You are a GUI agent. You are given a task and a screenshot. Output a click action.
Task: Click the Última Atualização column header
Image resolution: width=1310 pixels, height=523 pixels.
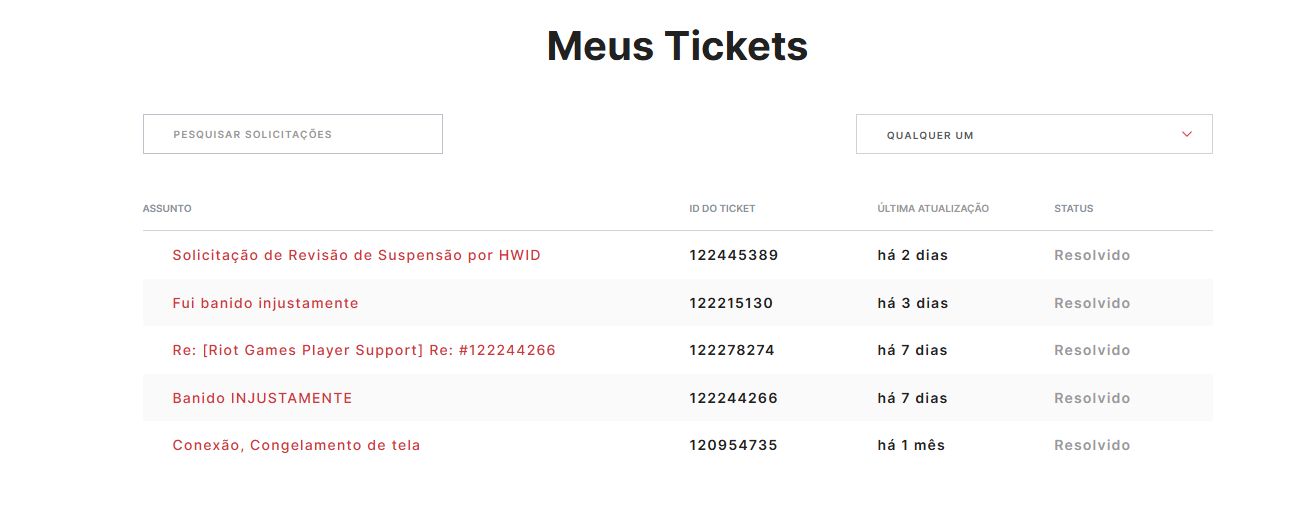[x=933, y=209]
